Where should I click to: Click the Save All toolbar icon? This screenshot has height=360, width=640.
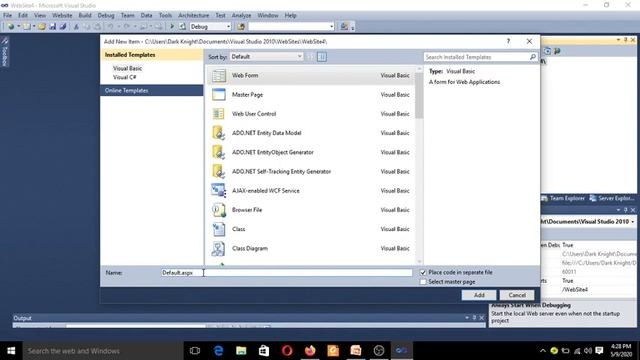(63, 27)
